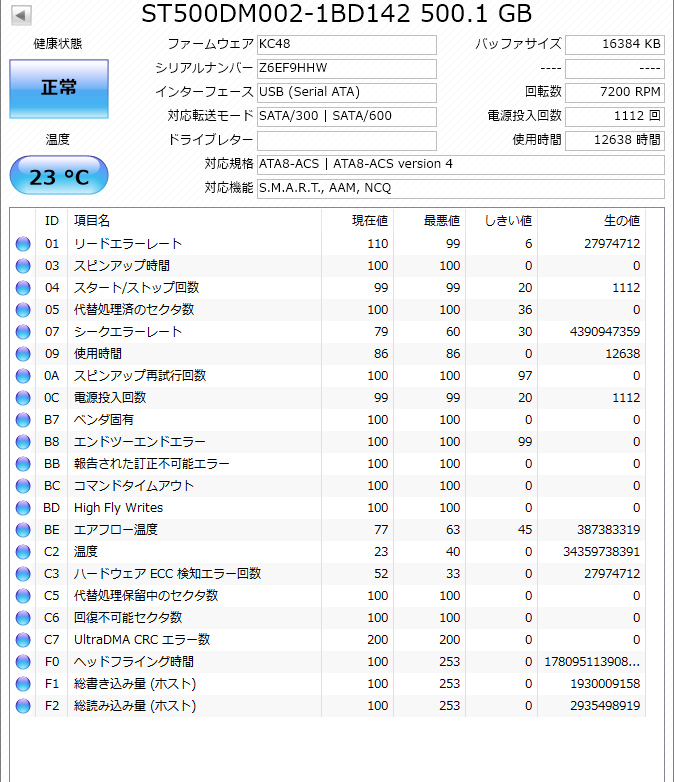Select the status icon for エアフロー温度
Viewport: 674px width, 782px height.
(23, 530)
